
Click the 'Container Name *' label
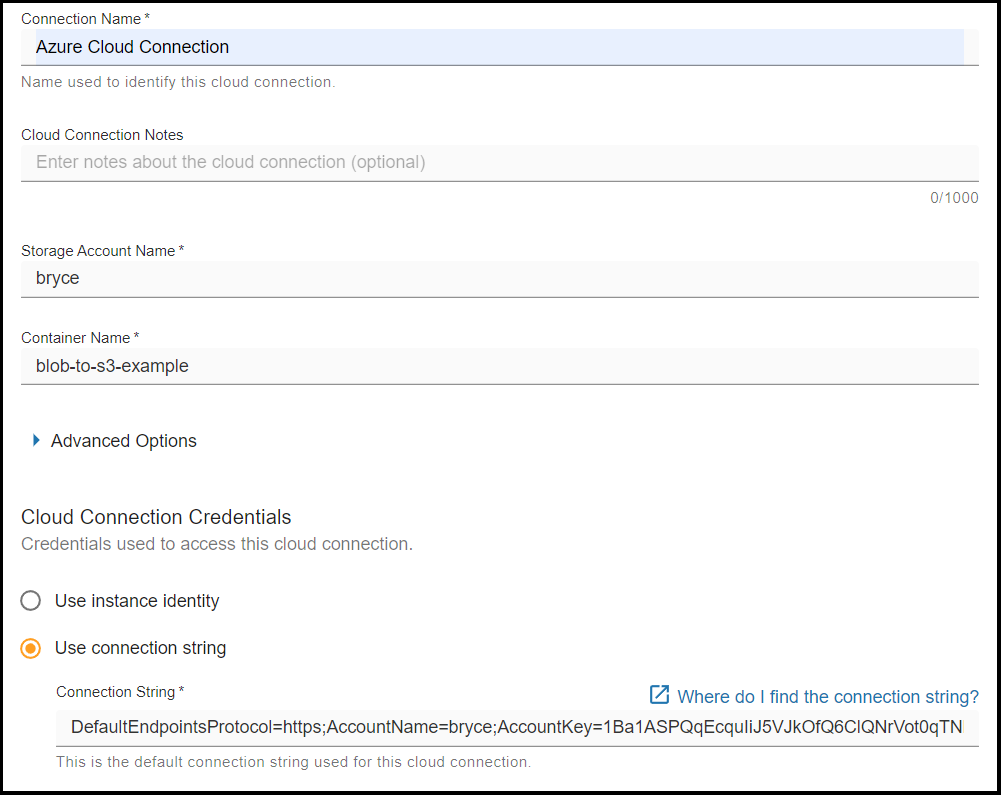[80, 338]
